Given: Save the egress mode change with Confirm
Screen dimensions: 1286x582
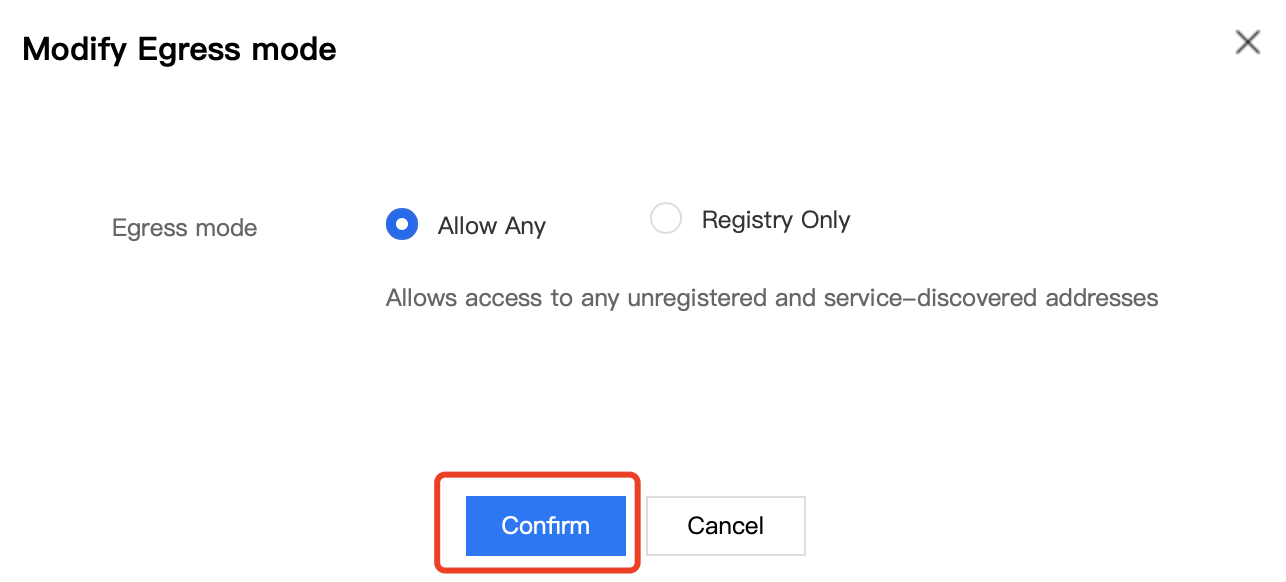Looking at the screenshot, I should tap(545, 526).
